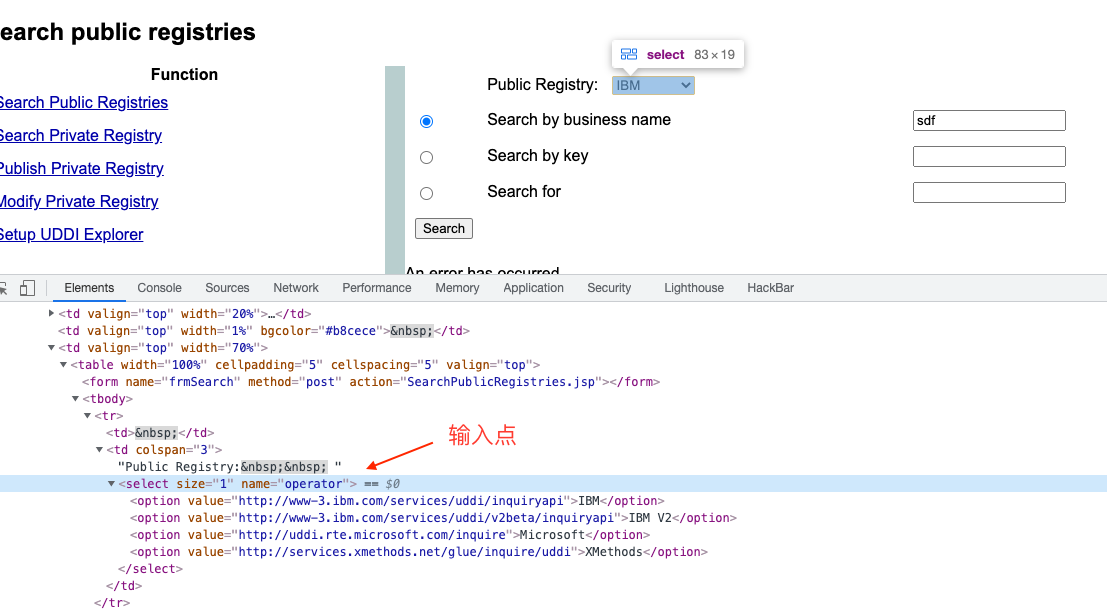Select the XMethods option line in the DOM

(420, 552)
